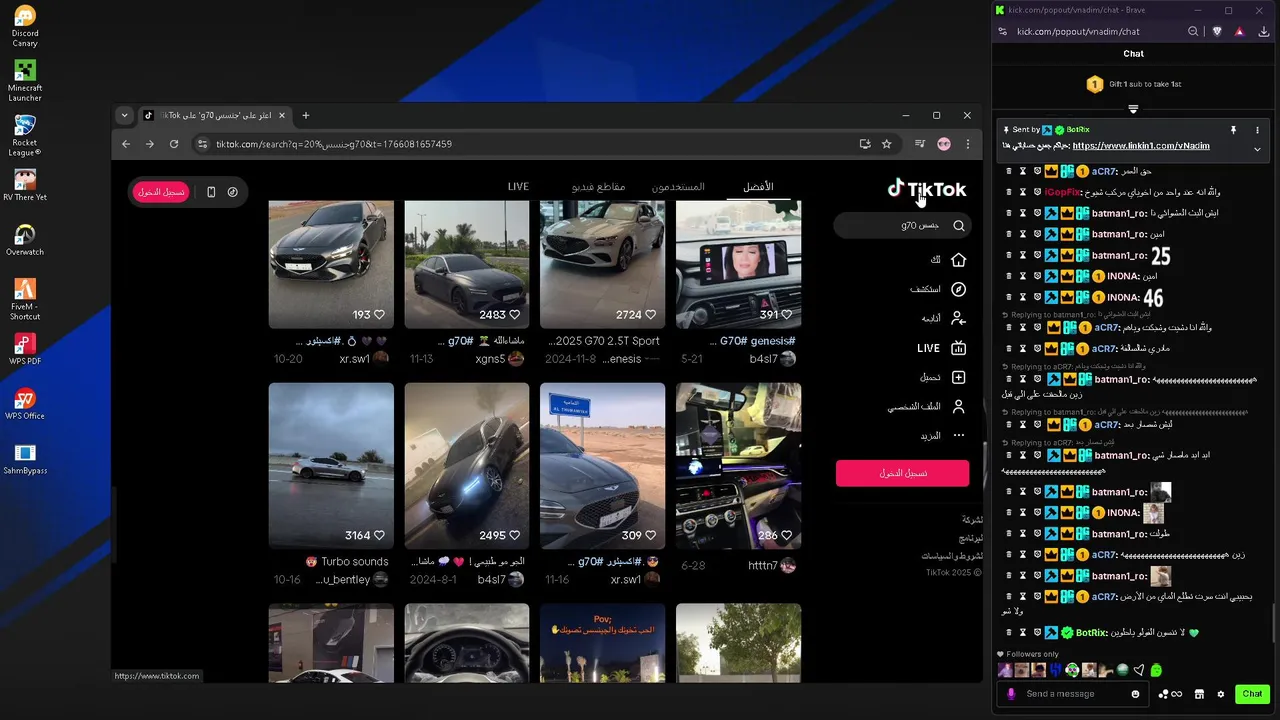Open the More ellipsis in TikTok sidebar

[x=958, y=436]
